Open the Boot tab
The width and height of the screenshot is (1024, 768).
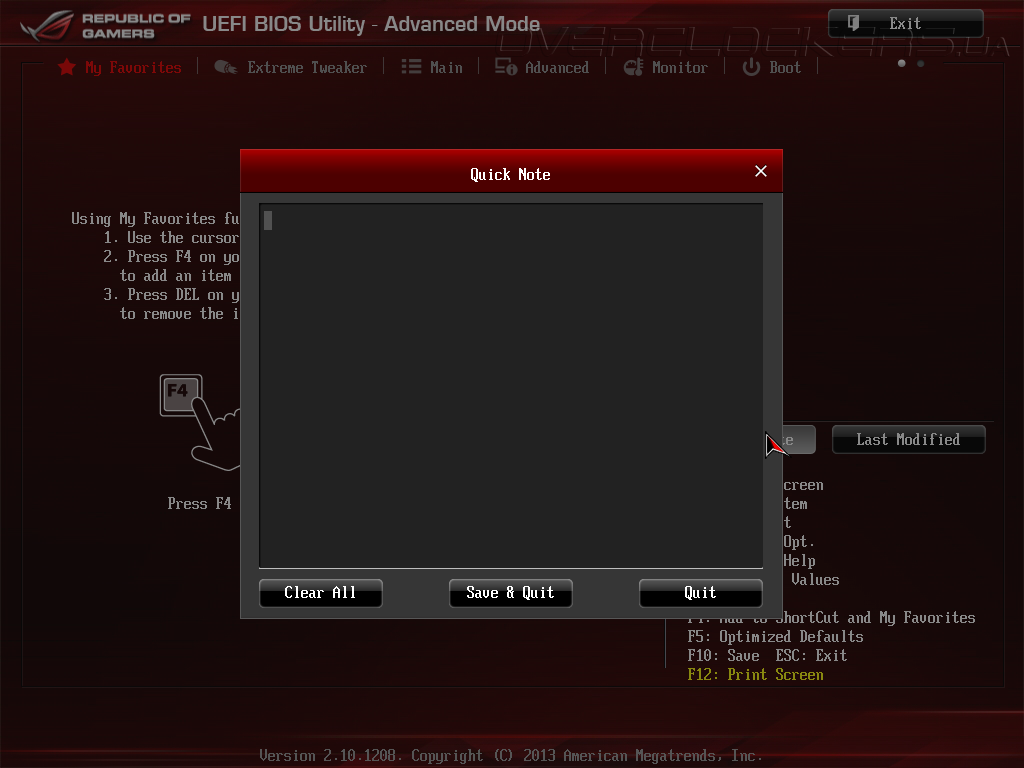tap(772, 67)
